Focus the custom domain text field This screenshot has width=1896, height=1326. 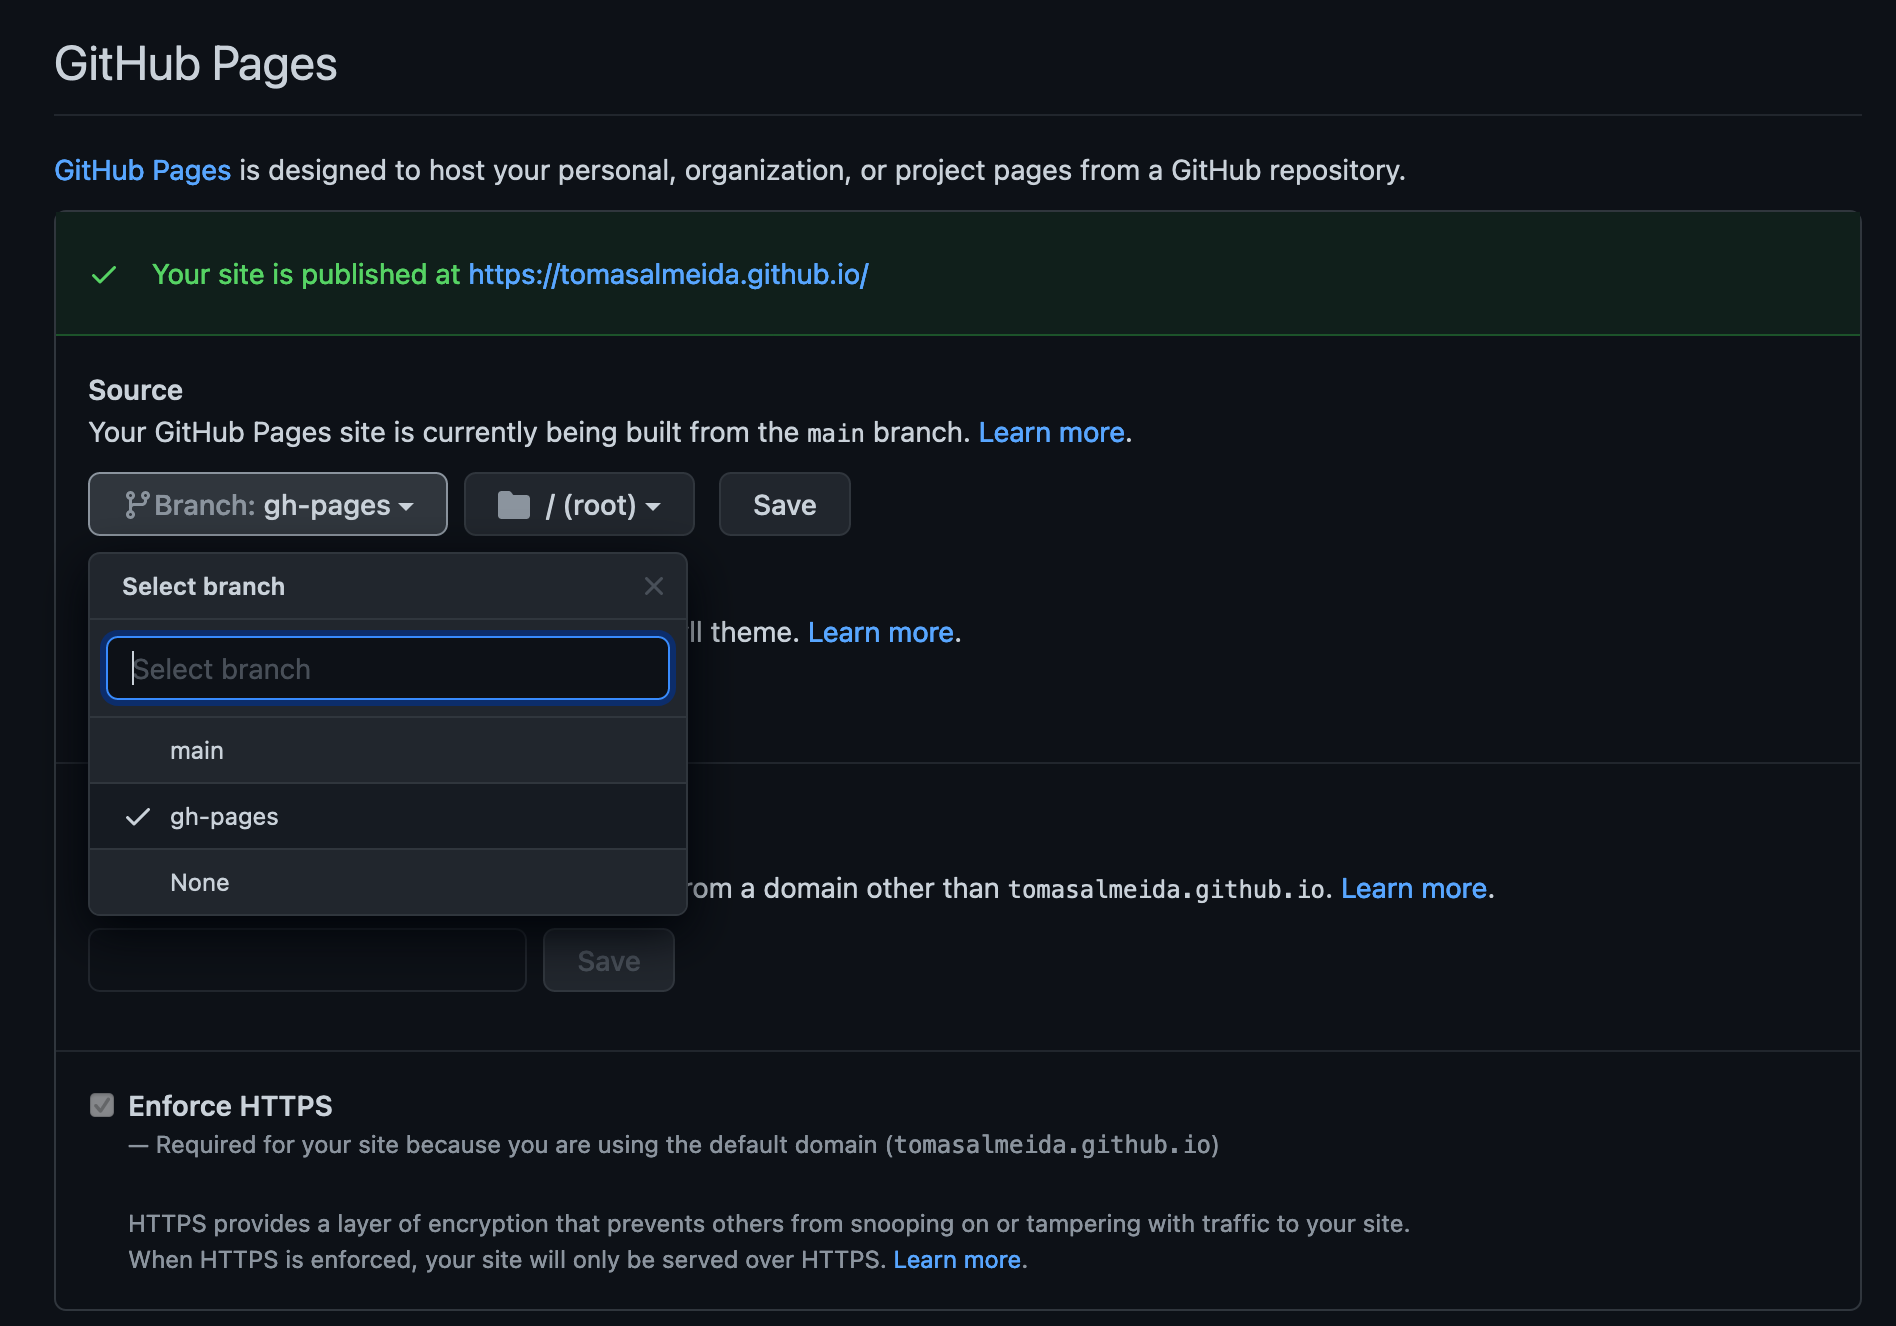tap(308, 960)
